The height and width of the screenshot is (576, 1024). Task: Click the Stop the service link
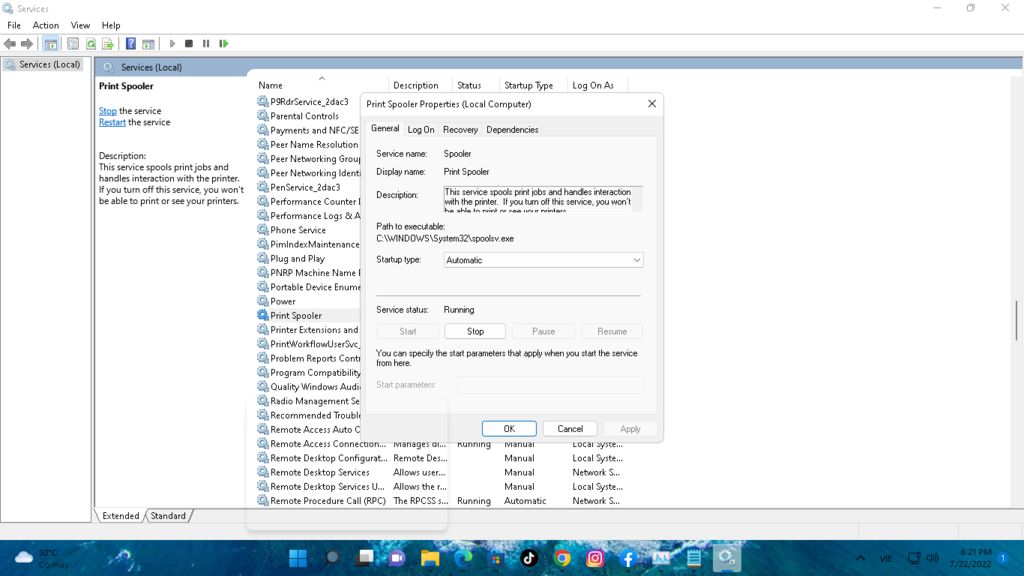108,111
